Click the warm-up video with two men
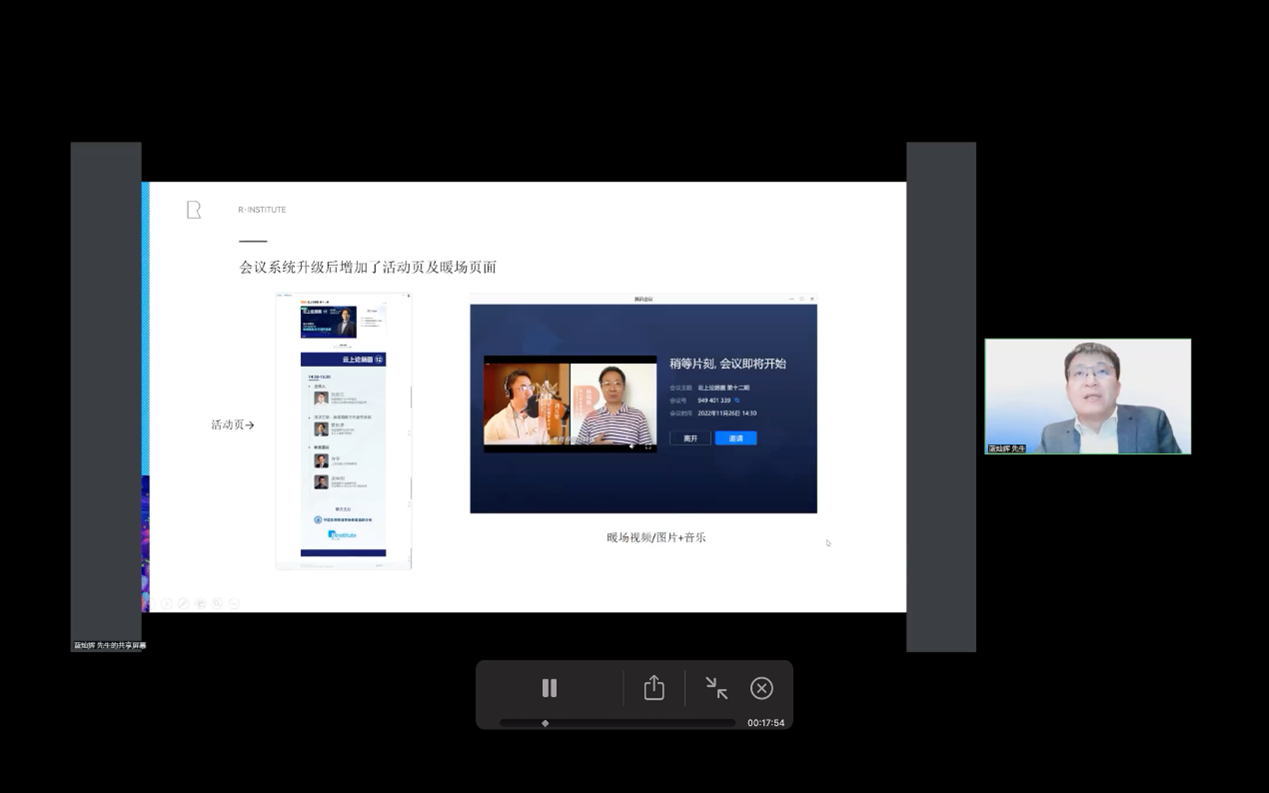Image resolution: width=1269 pixels, height=793 pixels. coord(570,402)
